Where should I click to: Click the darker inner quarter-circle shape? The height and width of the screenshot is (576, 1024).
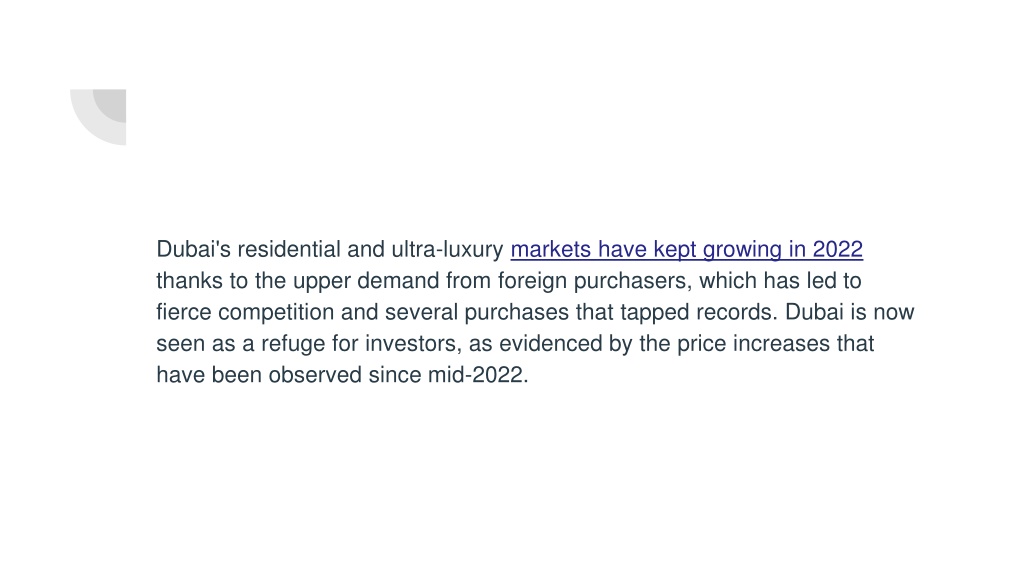(x=110, y=106)
